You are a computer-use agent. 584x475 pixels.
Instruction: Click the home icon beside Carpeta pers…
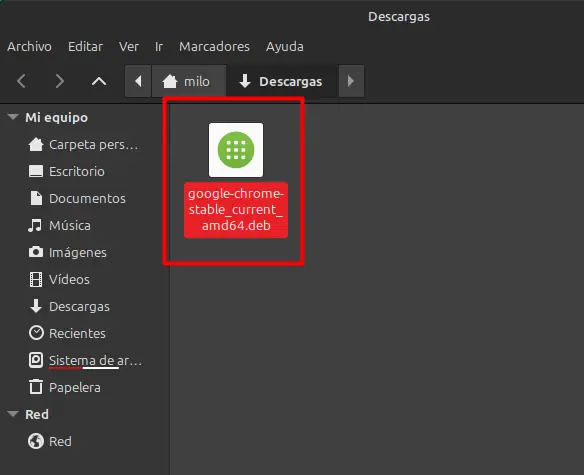pos(36,145)
